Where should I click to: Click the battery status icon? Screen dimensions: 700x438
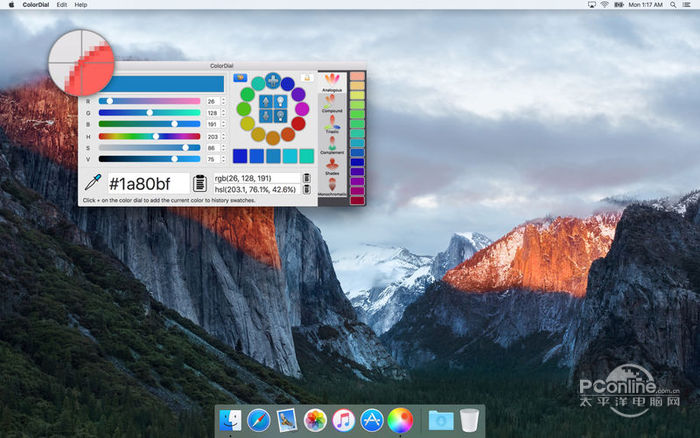click(619, 4)
